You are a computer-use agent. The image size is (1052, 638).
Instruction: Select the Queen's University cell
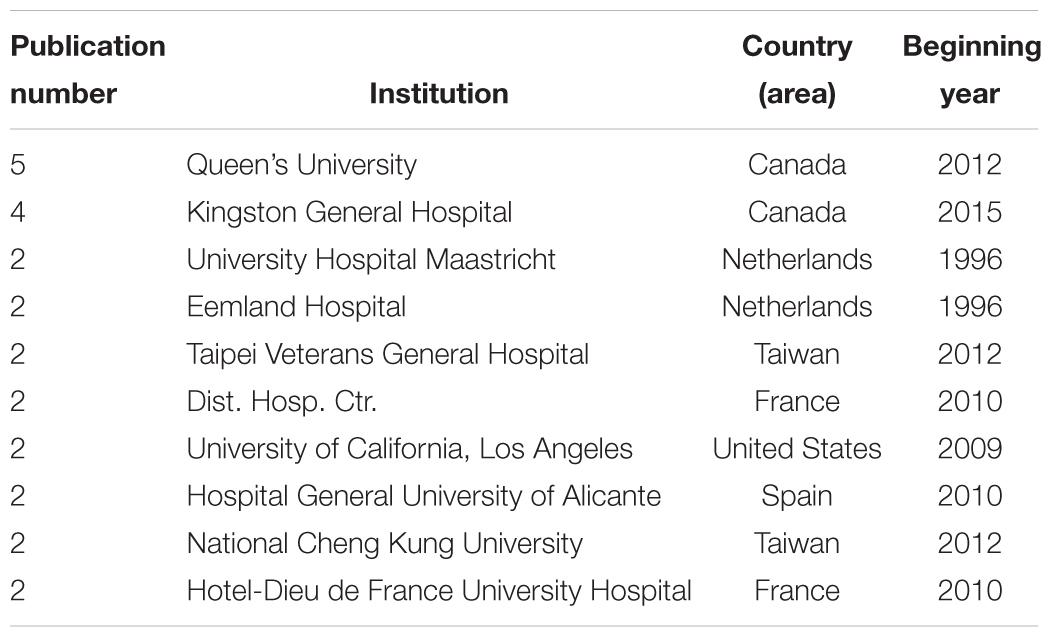pyautogui.click(x=301, y=165)
